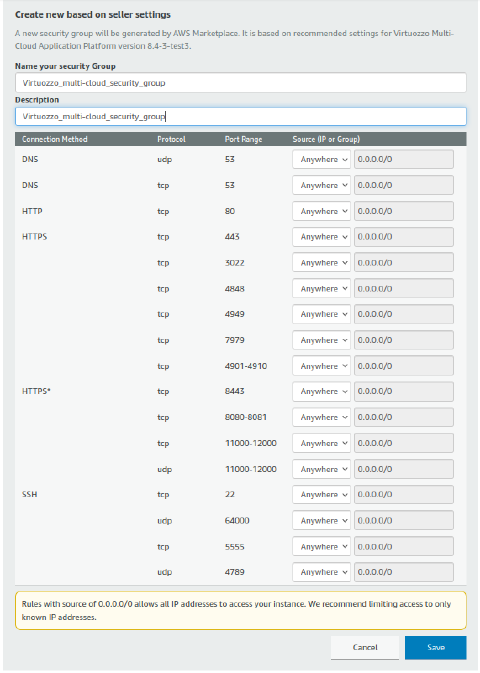Click the 'Create new based on seller settings' heading

(x=93, y=15)
